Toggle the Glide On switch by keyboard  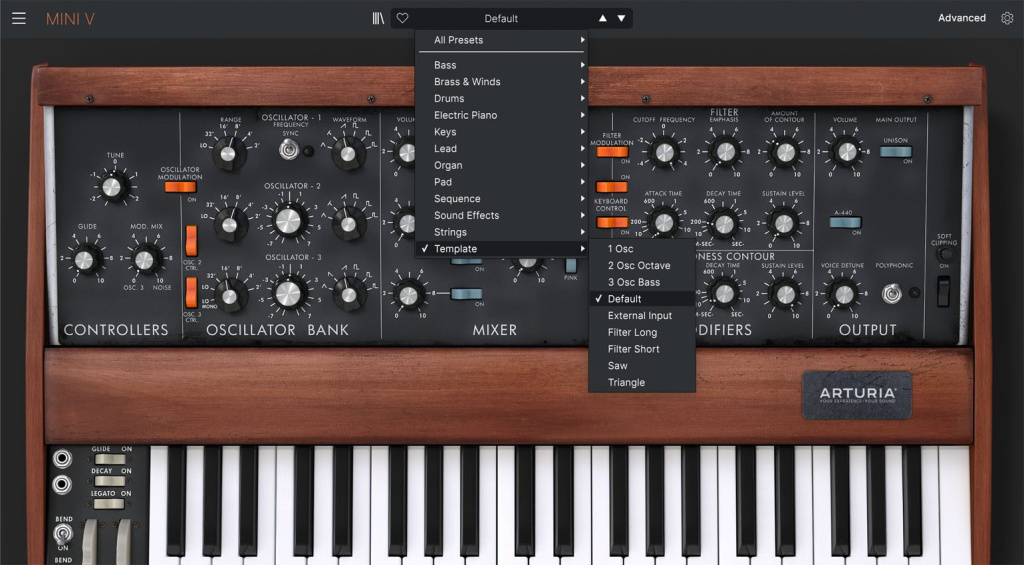pyautogui.click(x=109, y=459)
